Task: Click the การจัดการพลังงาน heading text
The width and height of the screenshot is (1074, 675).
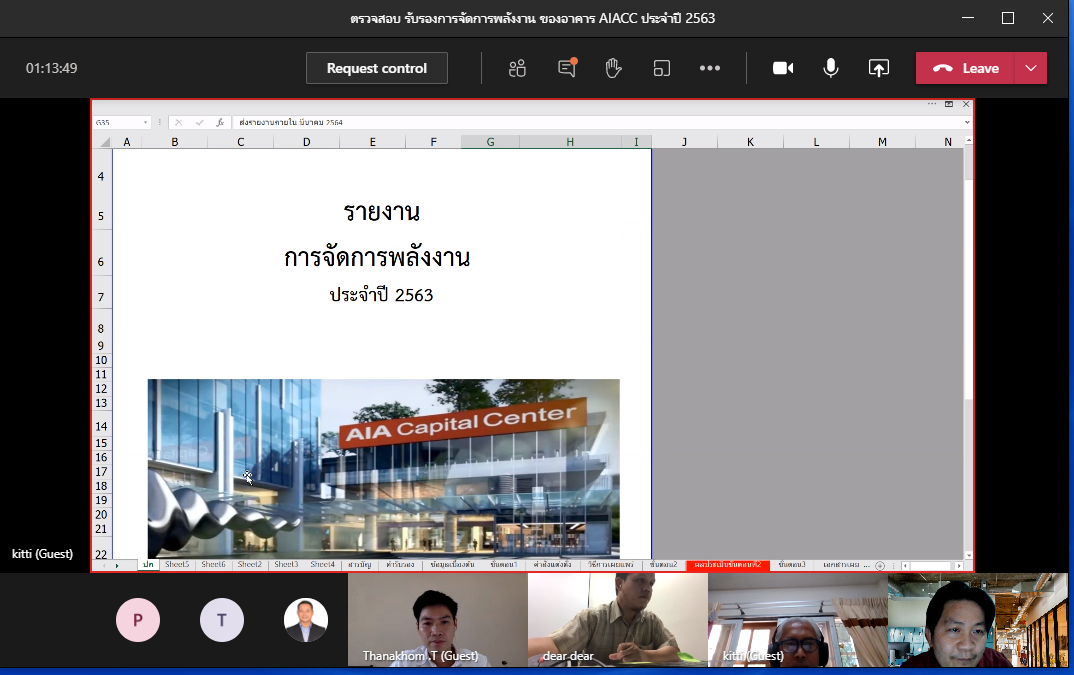Action: click(377, 258)
